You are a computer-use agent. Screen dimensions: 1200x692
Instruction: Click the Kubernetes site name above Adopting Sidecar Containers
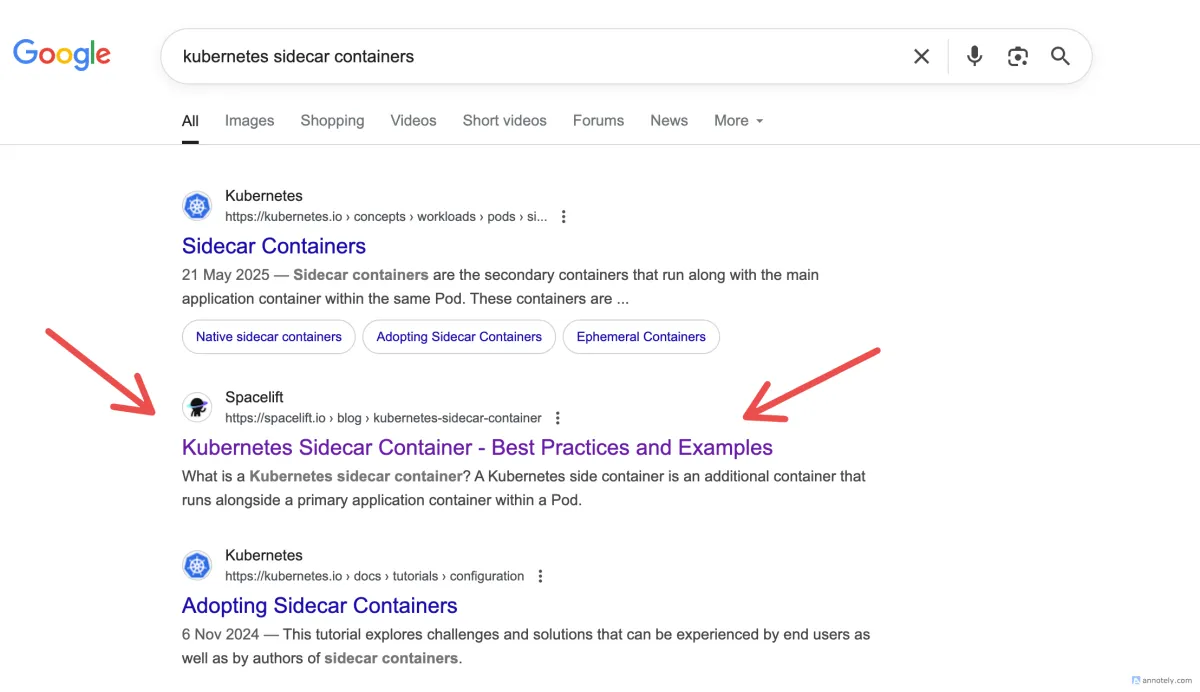click(264, 555)
